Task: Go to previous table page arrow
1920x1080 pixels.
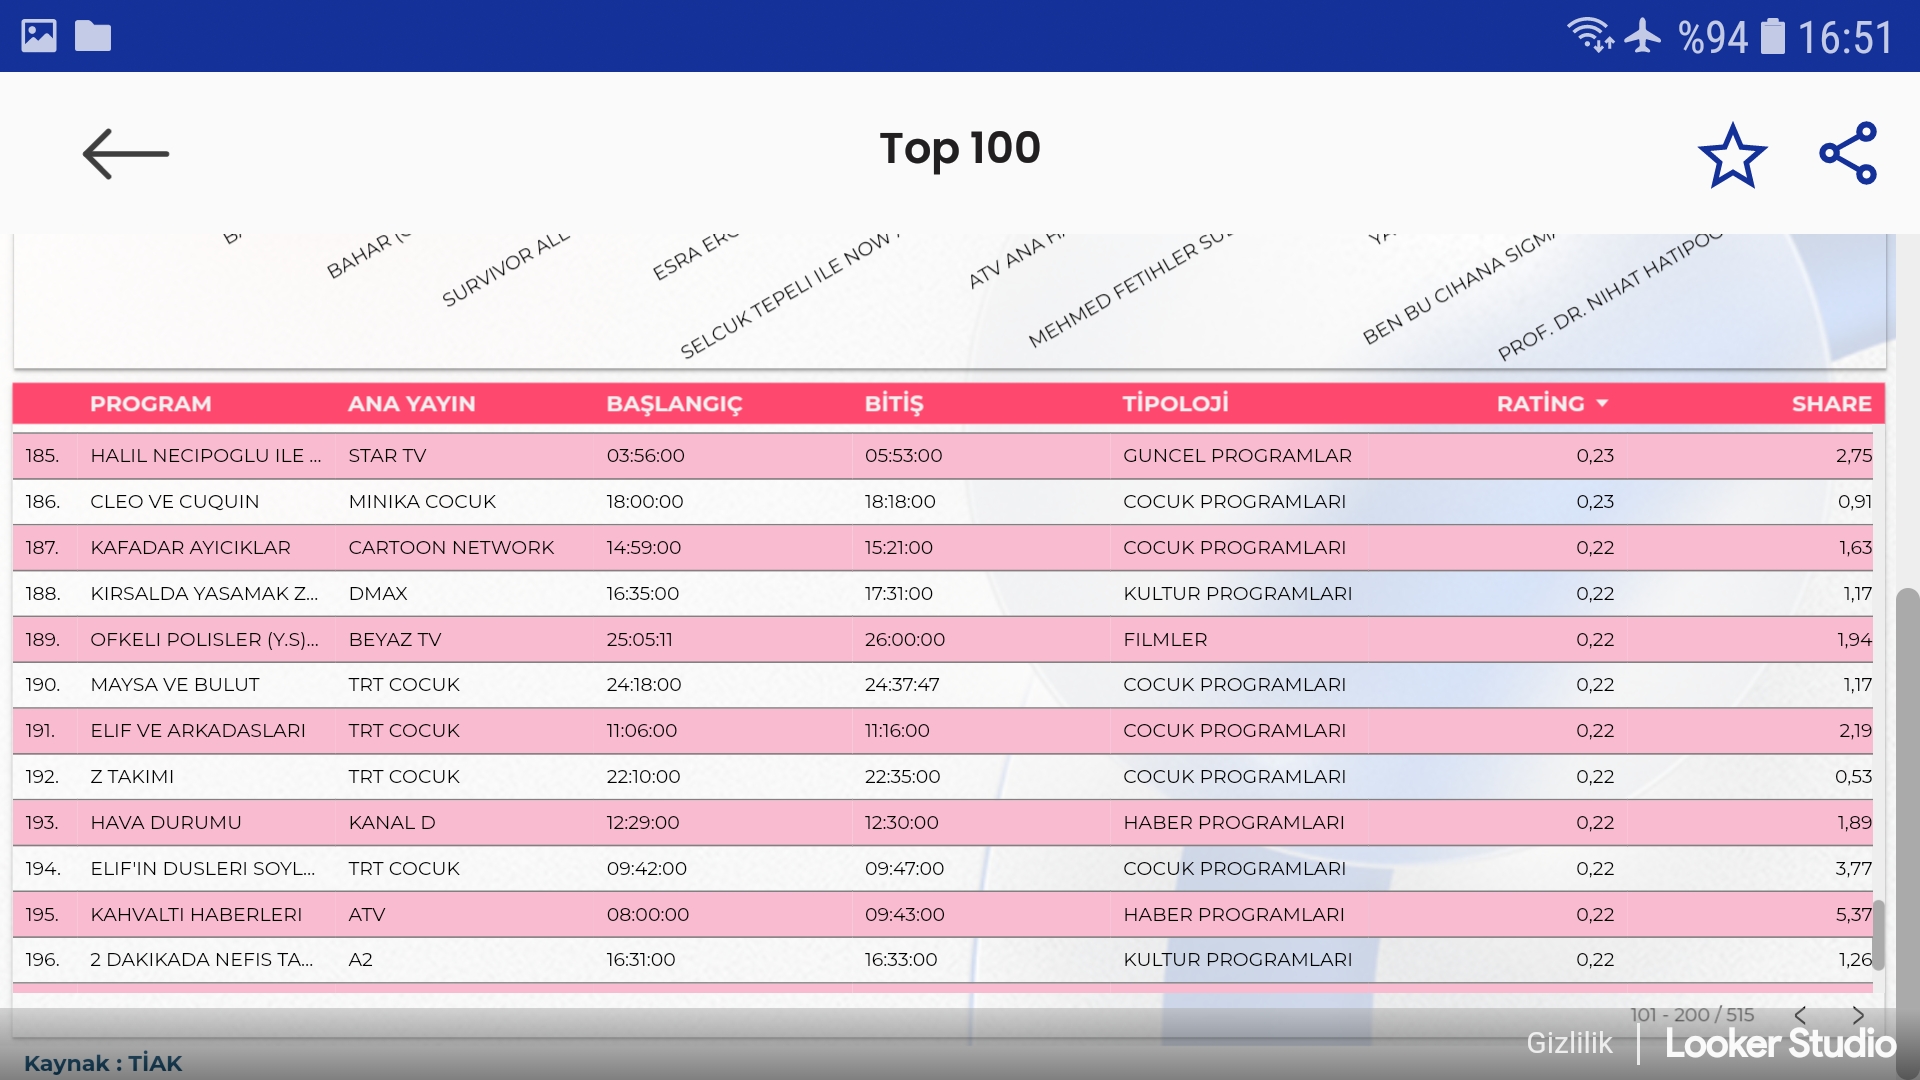Action: point(1800,1015)
